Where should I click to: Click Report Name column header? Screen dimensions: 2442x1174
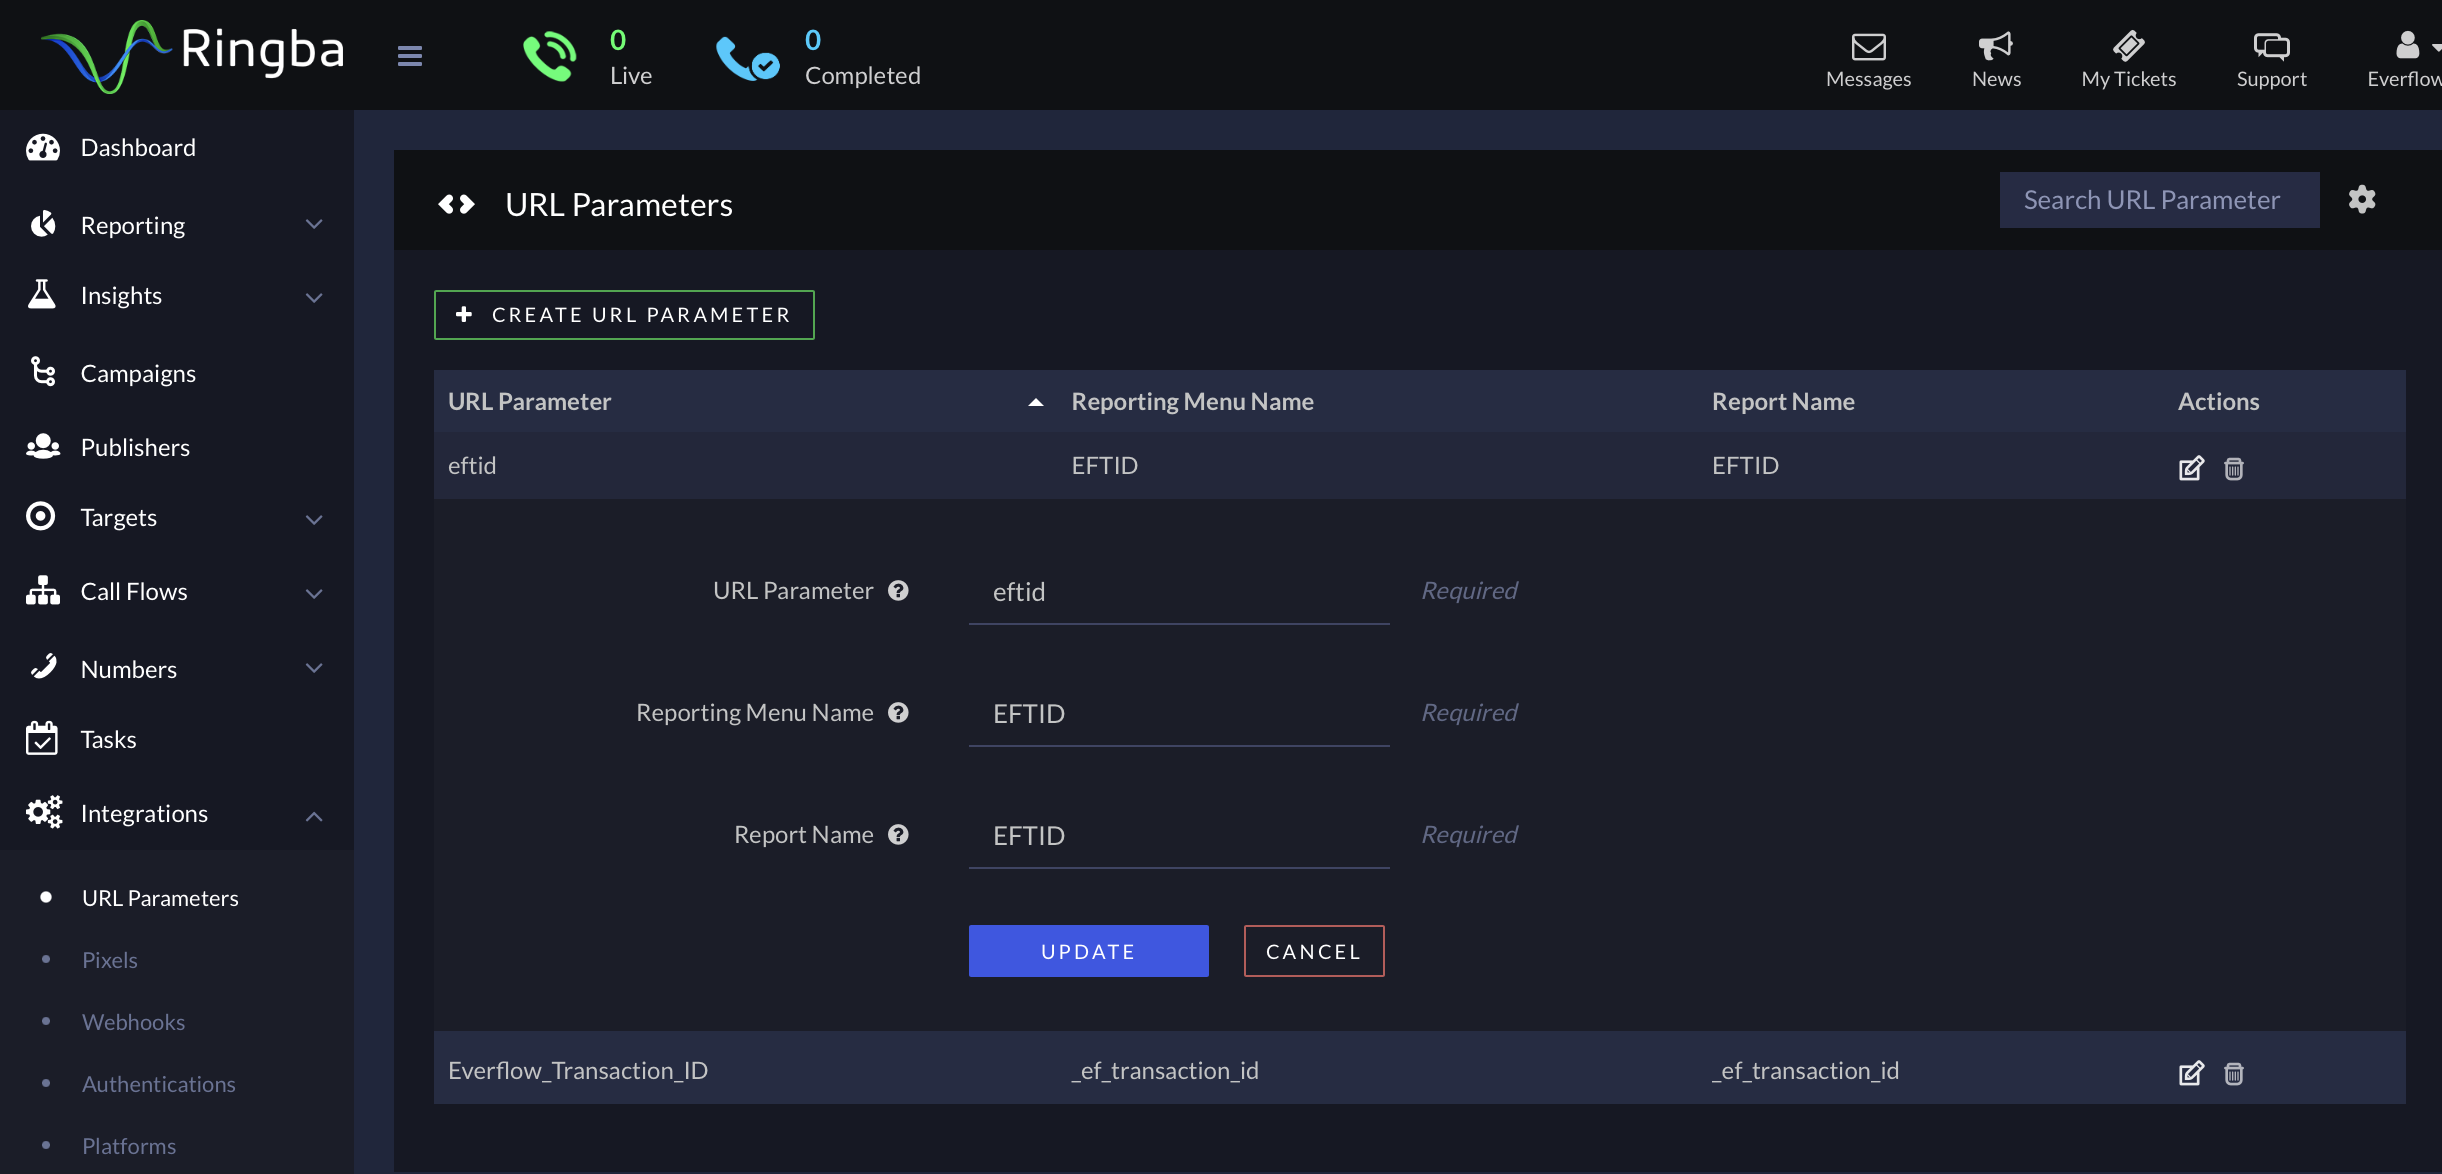pos(1783,401)
